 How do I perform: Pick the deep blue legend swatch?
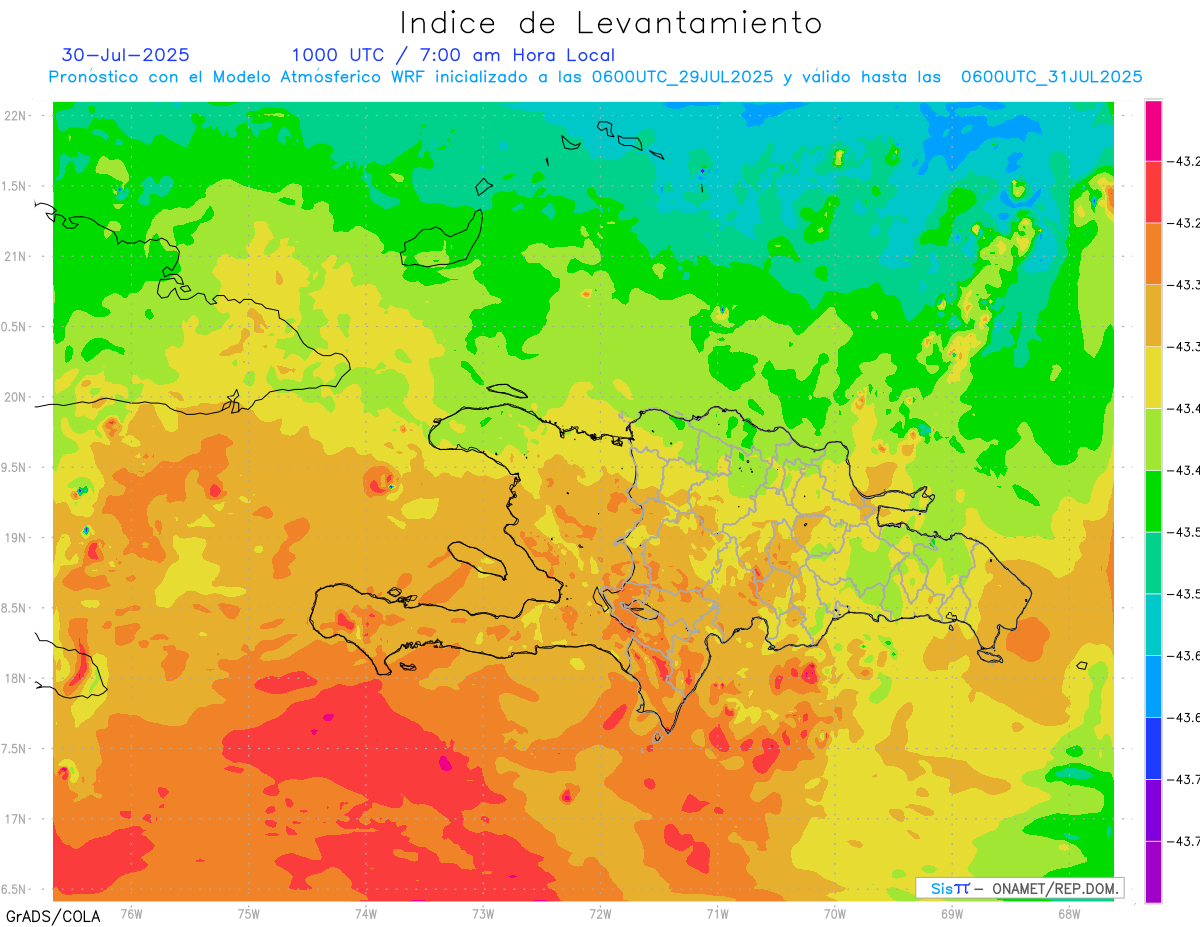coord(1153,748)
